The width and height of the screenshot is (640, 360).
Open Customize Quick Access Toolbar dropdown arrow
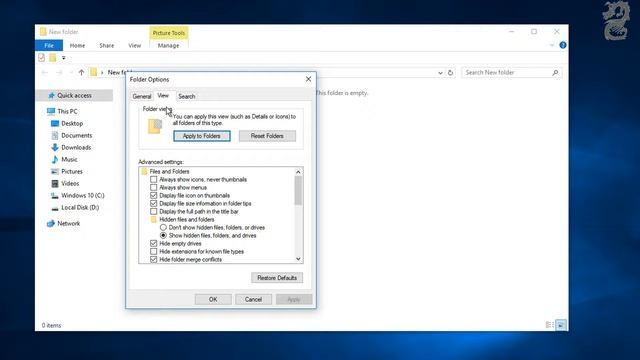[x=64, y=58]
